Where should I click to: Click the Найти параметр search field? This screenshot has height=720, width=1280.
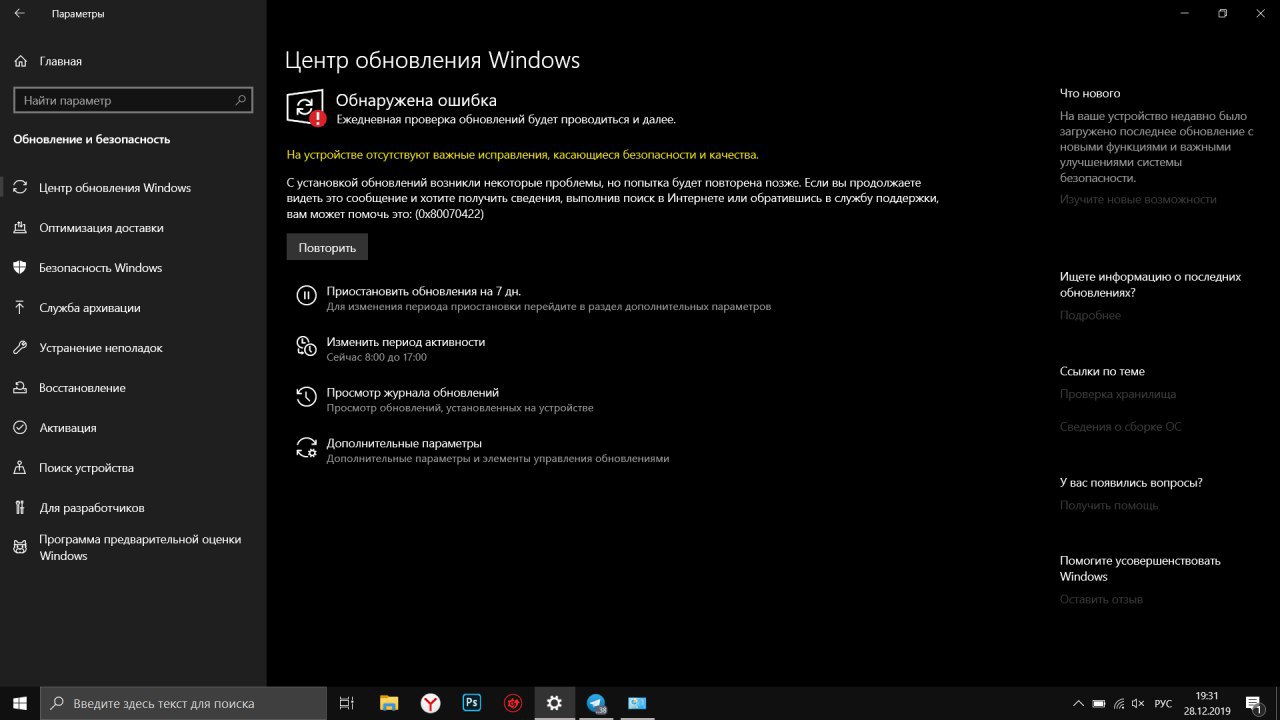point(131,100)
